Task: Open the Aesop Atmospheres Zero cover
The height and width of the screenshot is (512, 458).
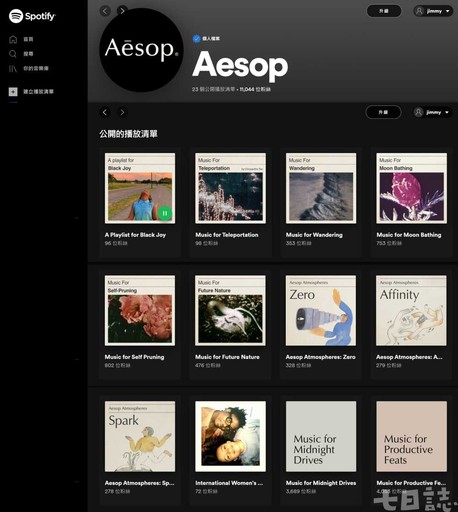Action: pyautogui.click(x=321, y=311)
